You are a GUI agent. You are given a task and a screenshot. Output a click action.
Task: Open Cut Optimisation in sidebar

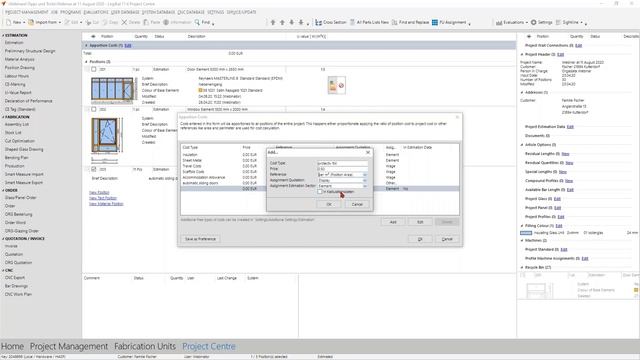click(x=20, y=141)
